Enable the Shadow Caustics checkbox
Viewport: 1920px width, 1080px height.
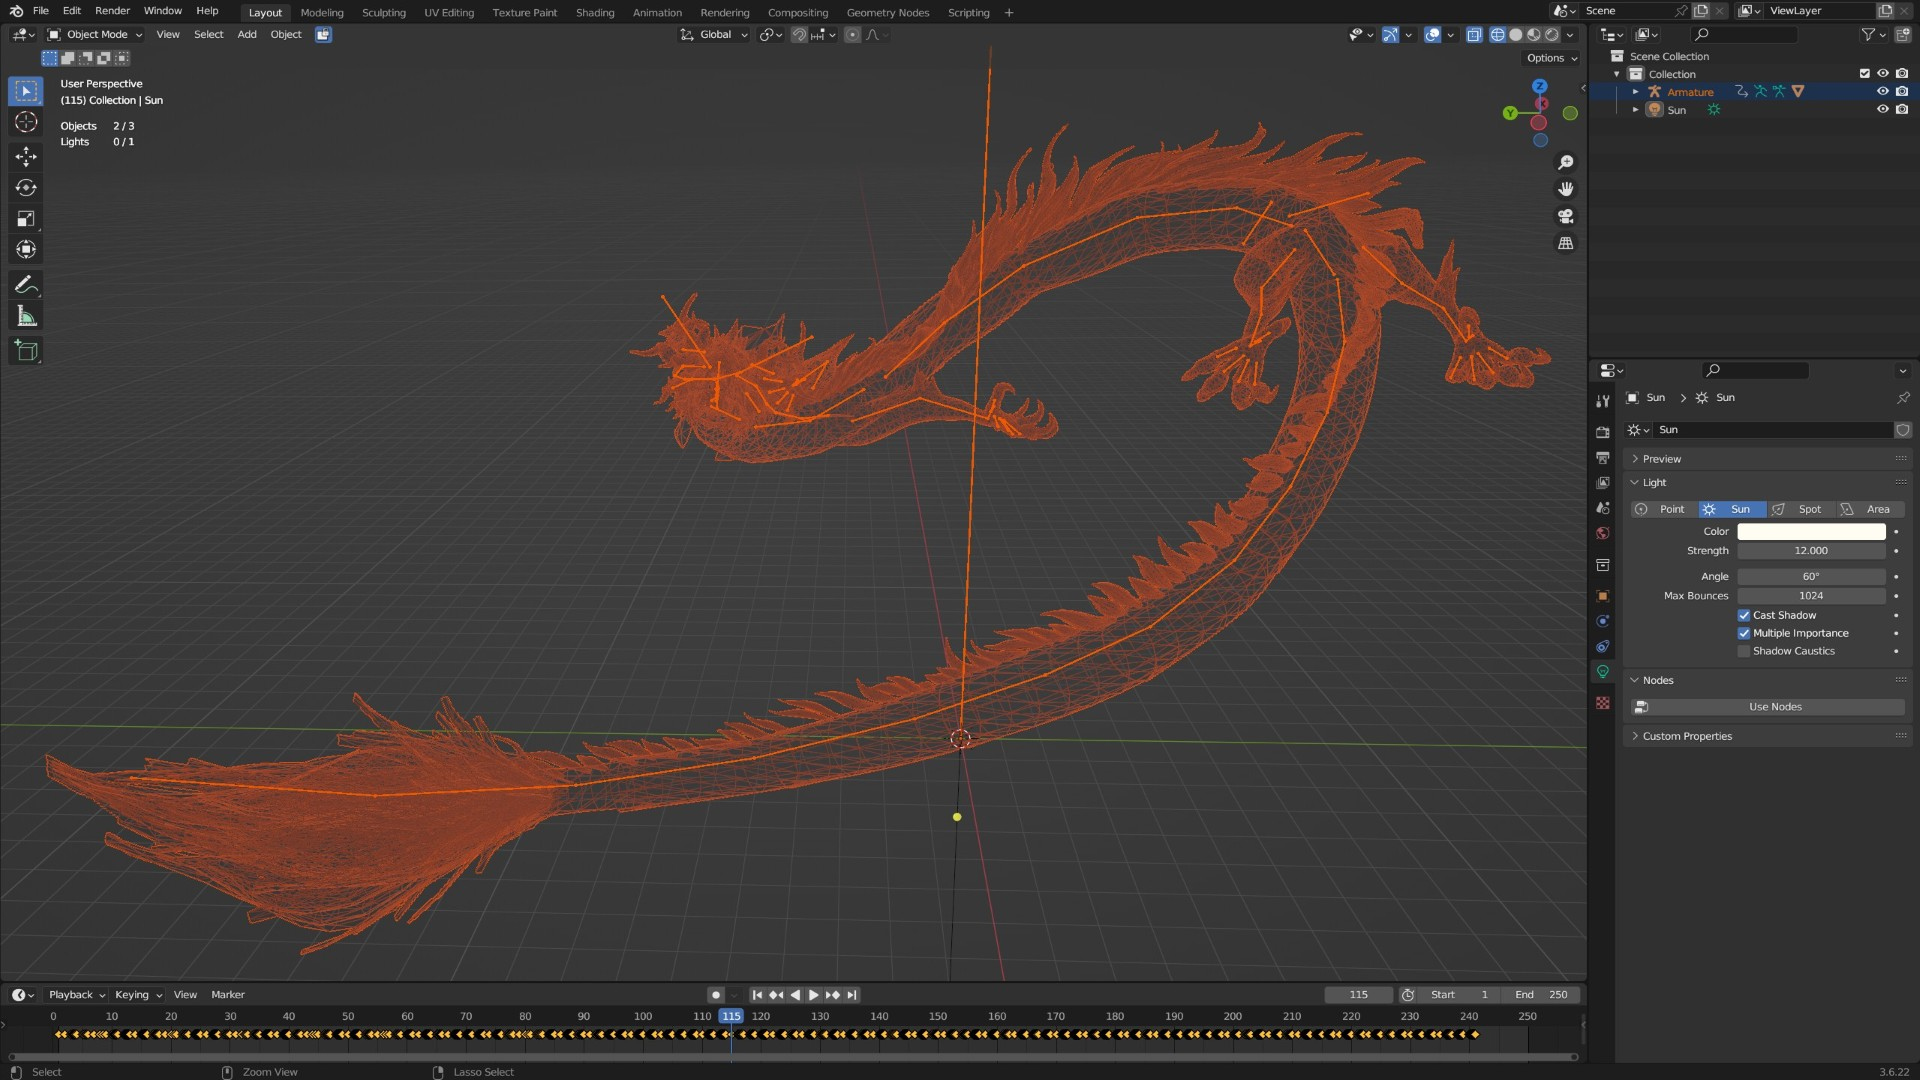coord(1744,652)
